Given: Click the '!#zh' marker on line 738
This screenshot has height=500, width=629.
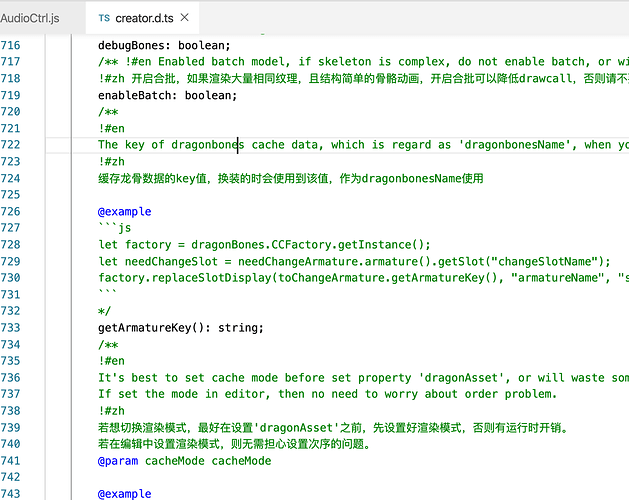Looking at the screenshot, I should click(112, 411).
